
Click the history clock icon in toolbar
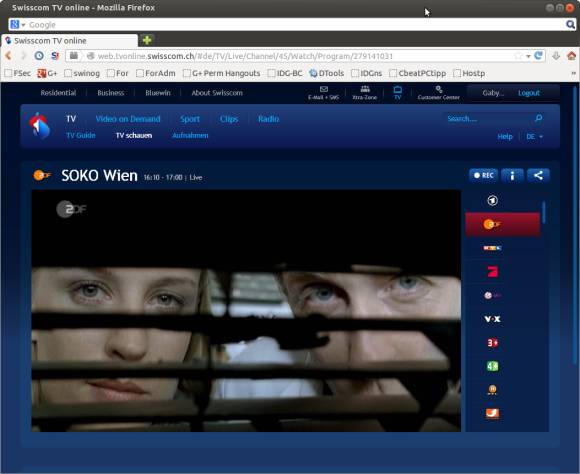39,56
